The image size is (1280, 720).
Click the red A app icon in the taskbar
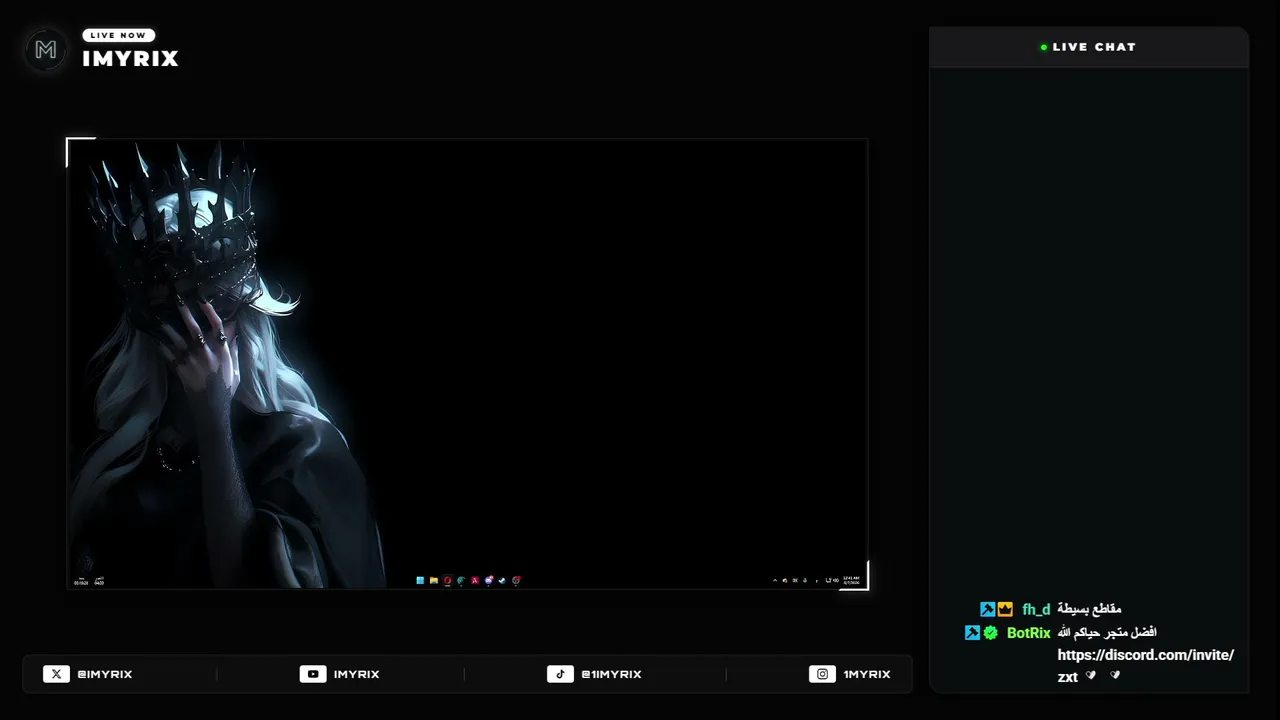click(475, 580)
